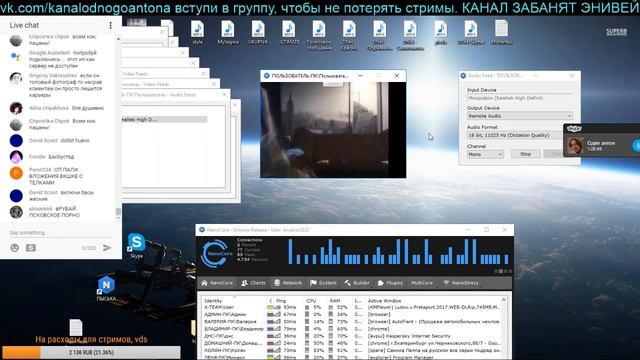Image resolution: width=640 pixels, height=360 pixels.
Task: Switch to the Clients tab
Action: click(x=253, y=283)
